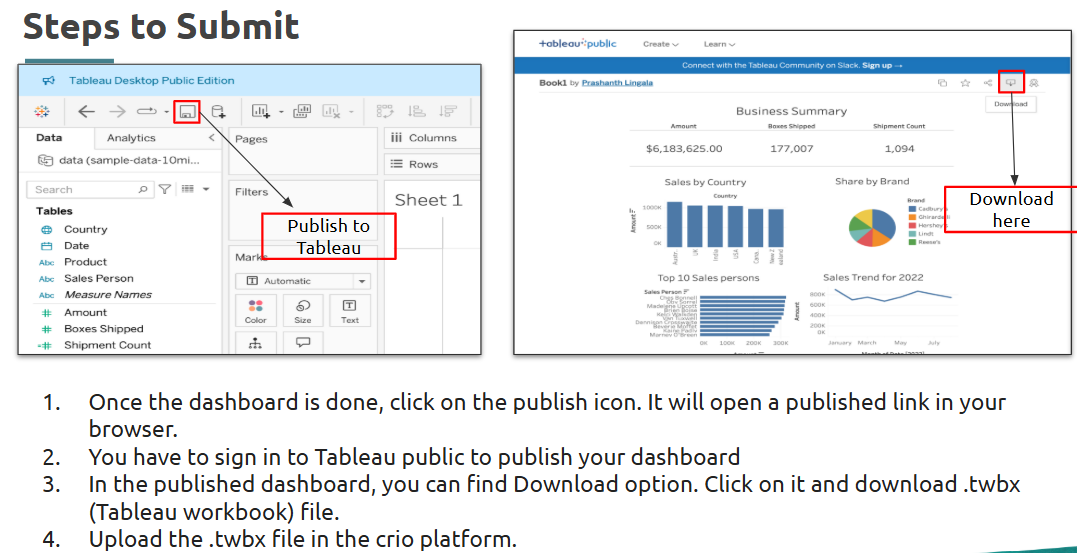Select the Country field
Viewport: 1077px width, 553px height.
(86, 229)
